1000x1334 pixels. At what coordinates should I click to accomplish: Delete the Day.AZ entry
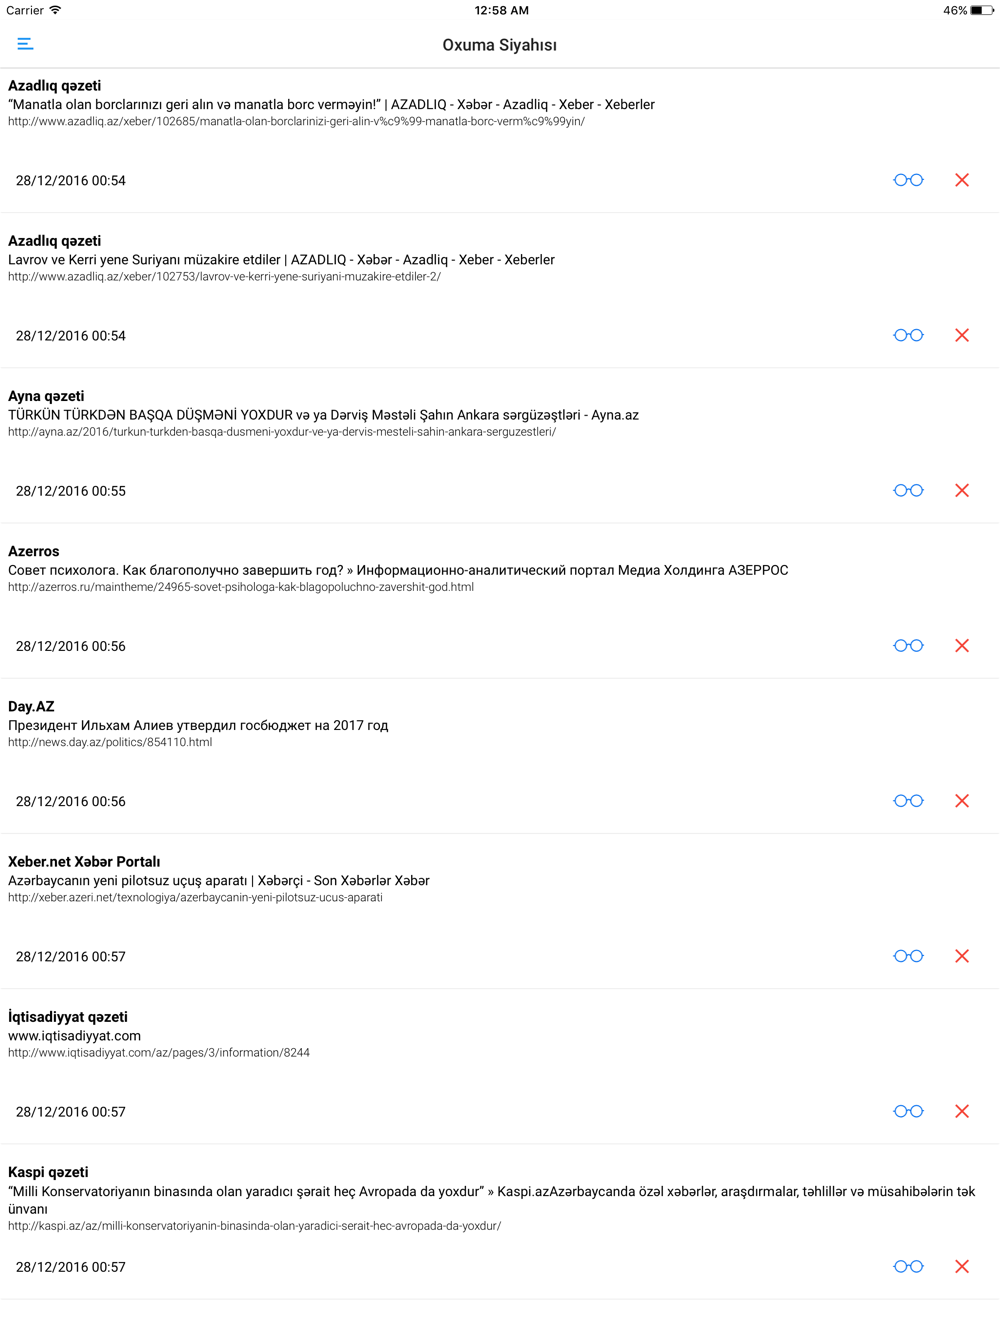click(x=962, y=801)
